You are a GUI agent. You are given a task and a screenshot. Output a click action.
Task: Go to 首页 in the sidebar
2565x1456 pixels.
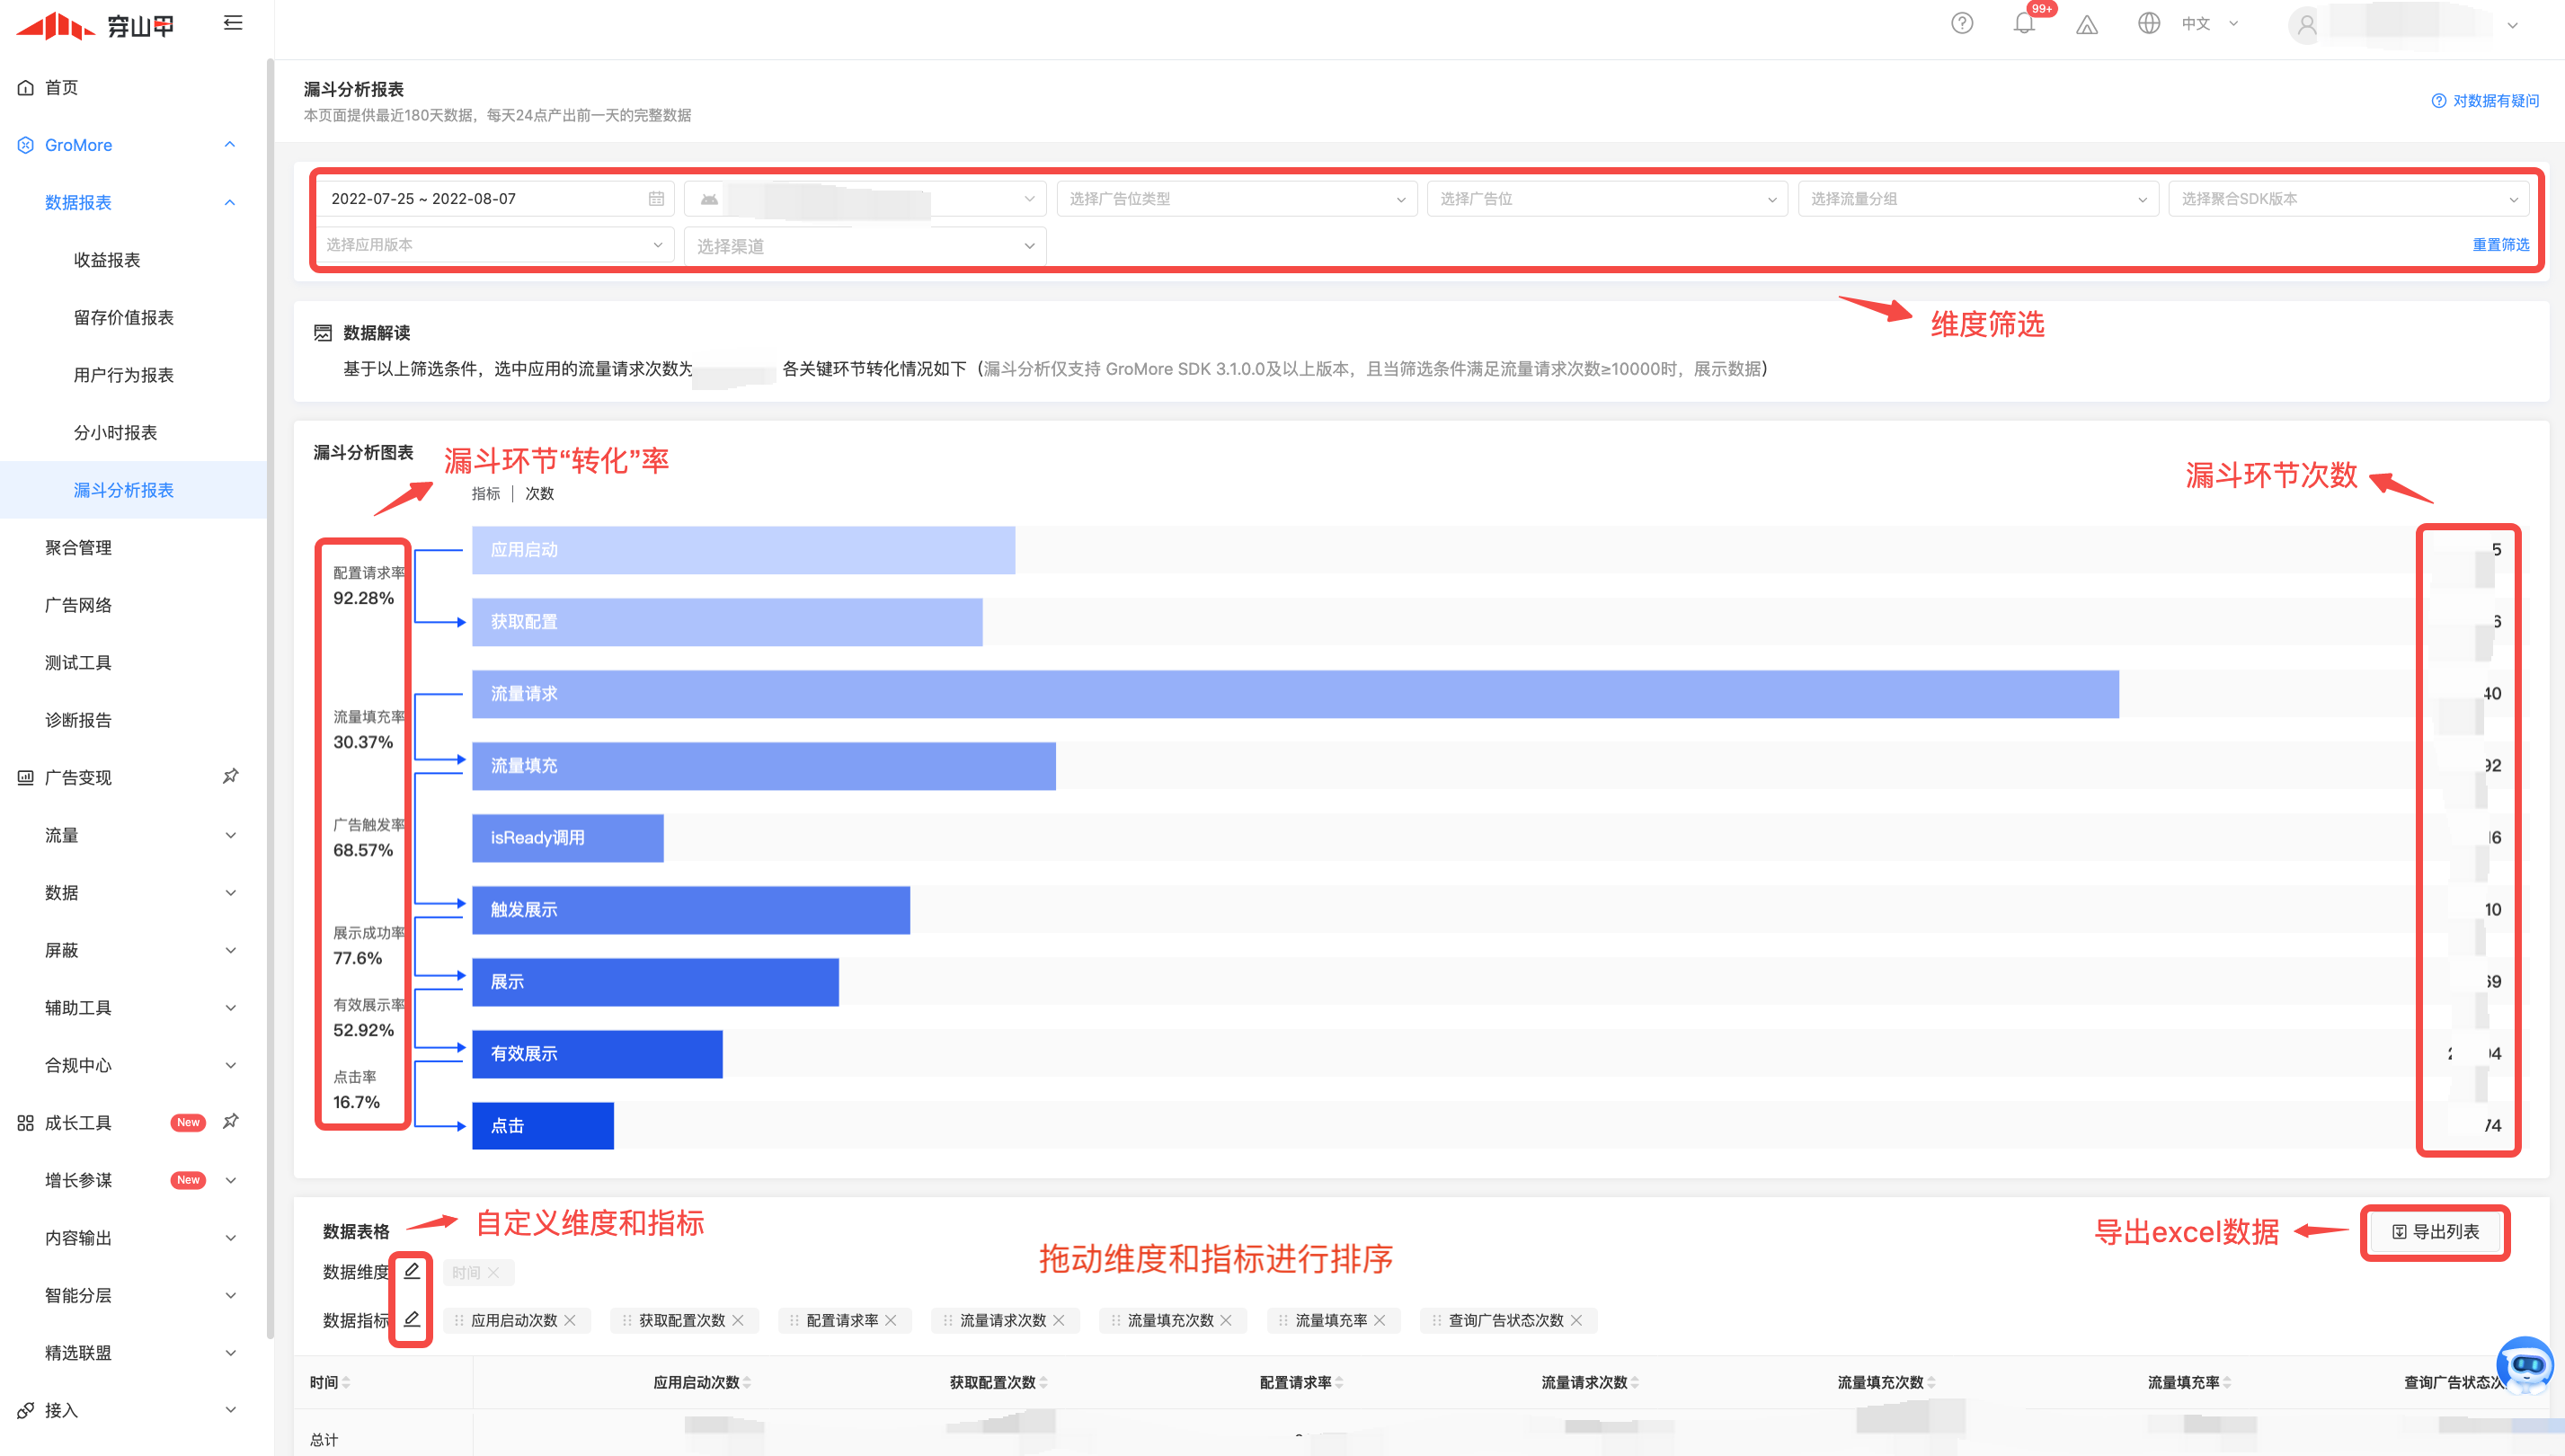tap(61, 87)
